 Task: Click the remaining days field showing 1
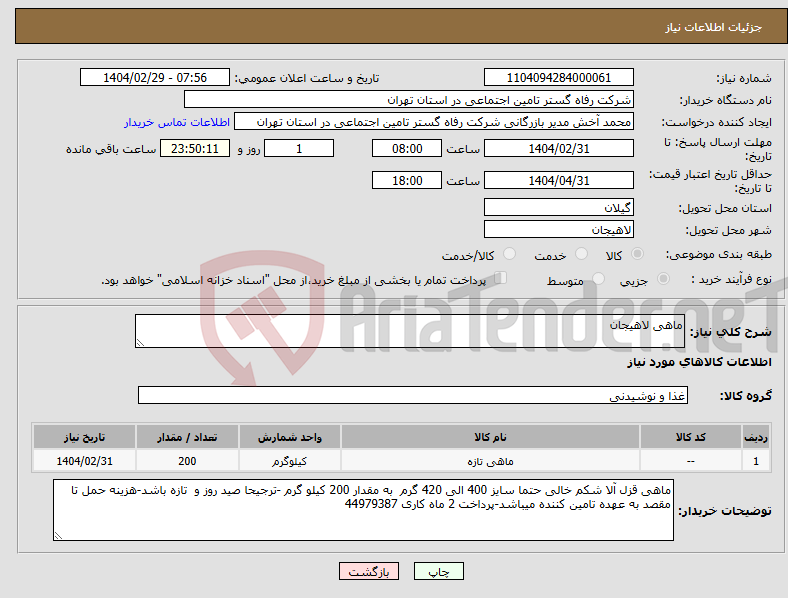click(299, 149)
